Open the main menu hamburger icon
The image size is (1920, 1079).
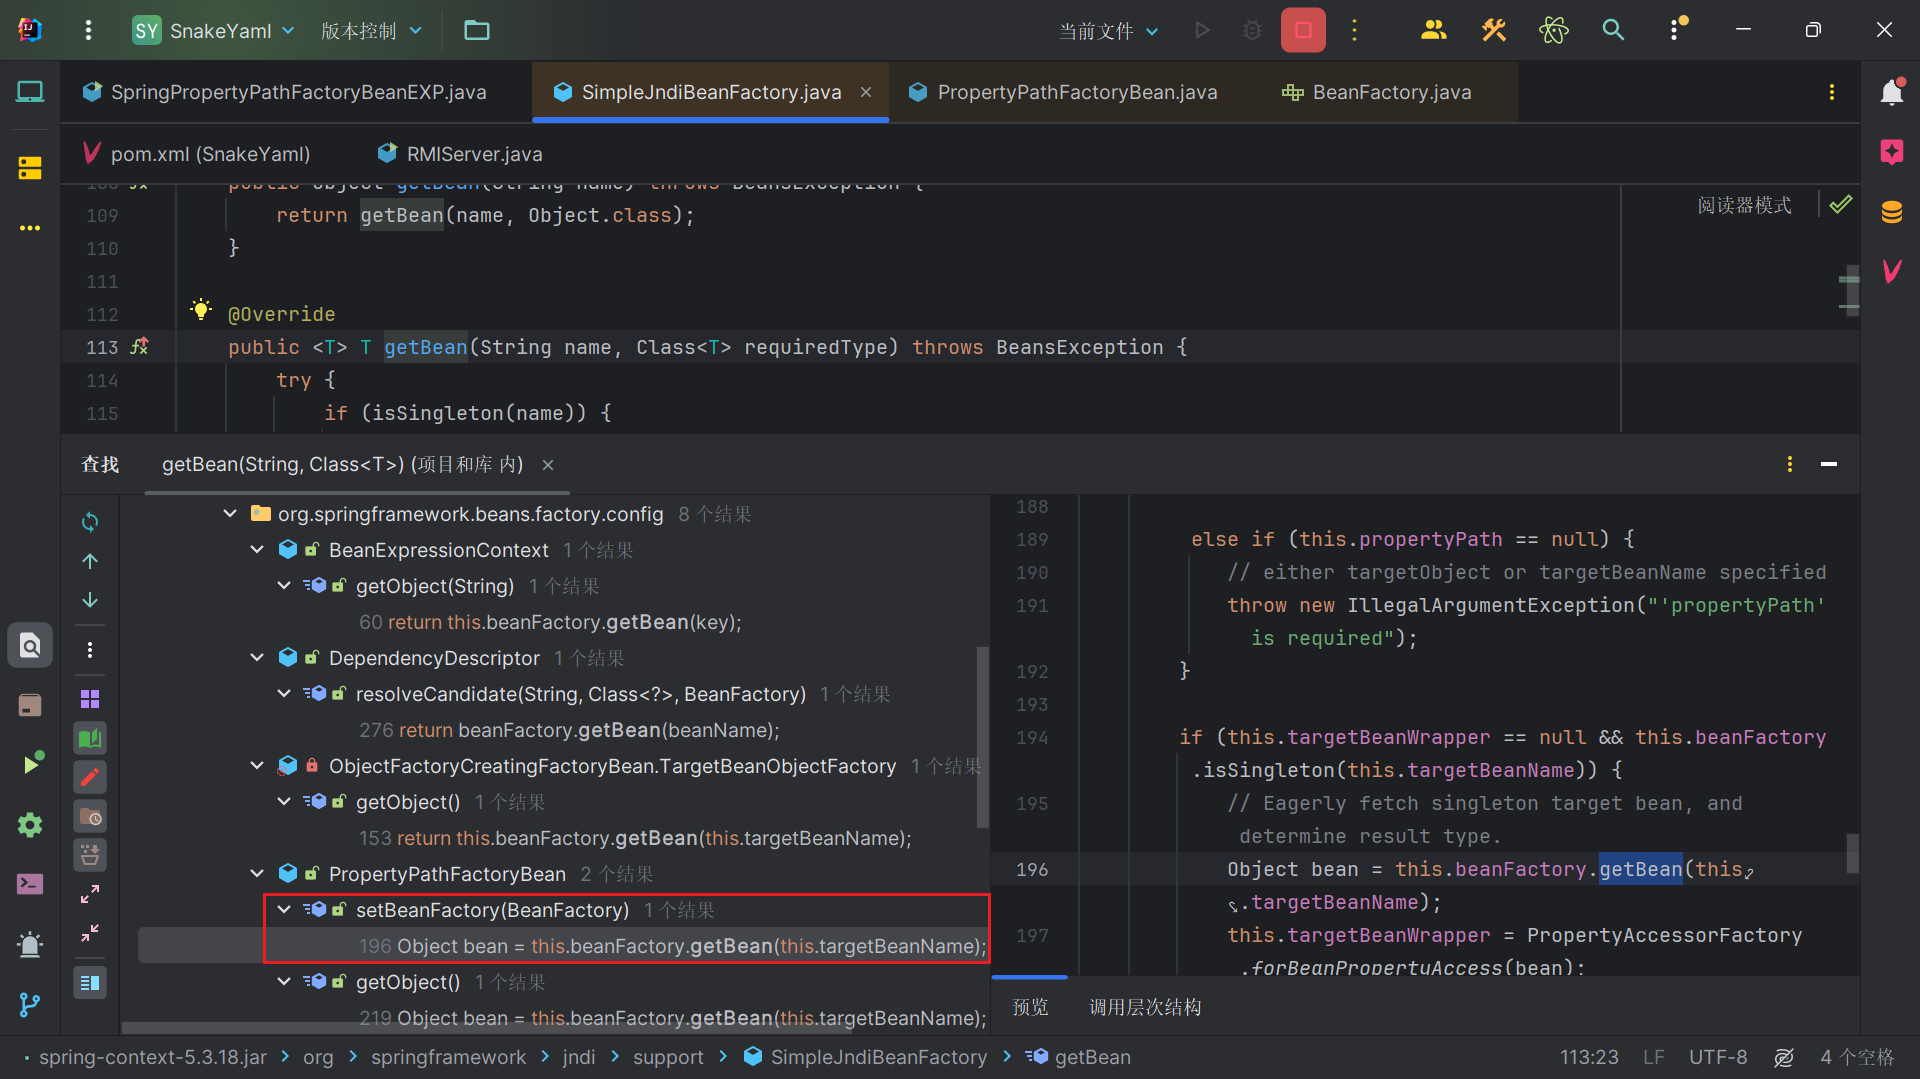coord(88,30)
